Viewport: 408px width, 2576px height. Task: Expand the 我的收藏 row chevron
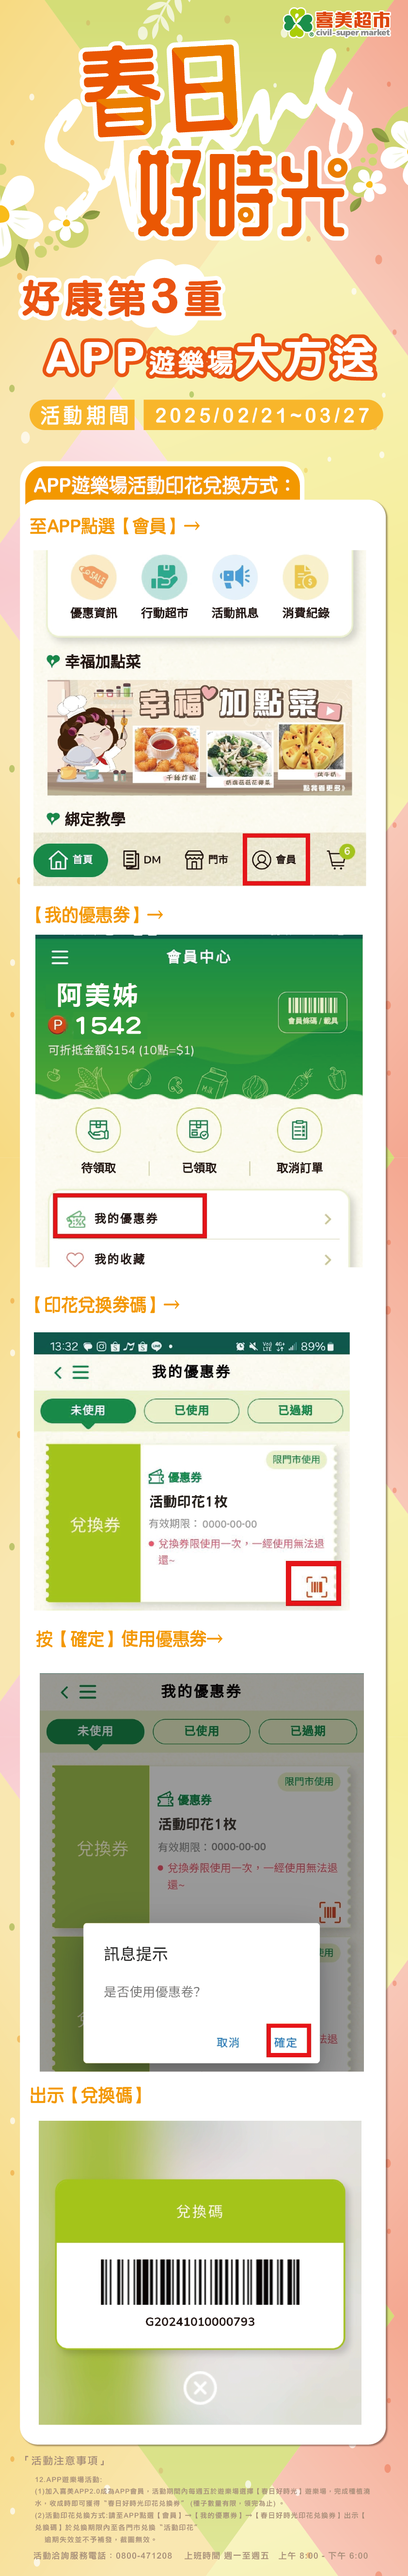[328, 1260]
